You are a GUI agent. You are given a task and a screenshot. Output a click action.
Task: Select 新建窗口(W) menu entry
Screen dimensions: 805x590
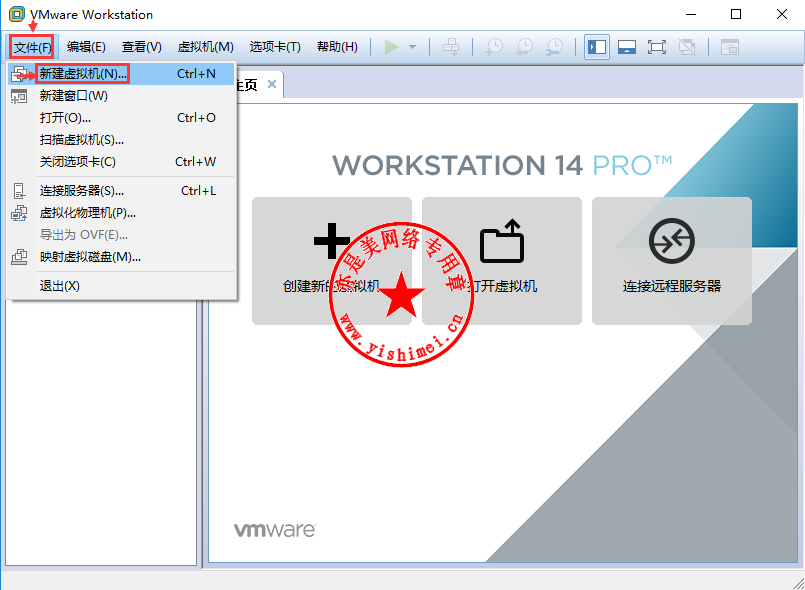(x=122, y=96)
